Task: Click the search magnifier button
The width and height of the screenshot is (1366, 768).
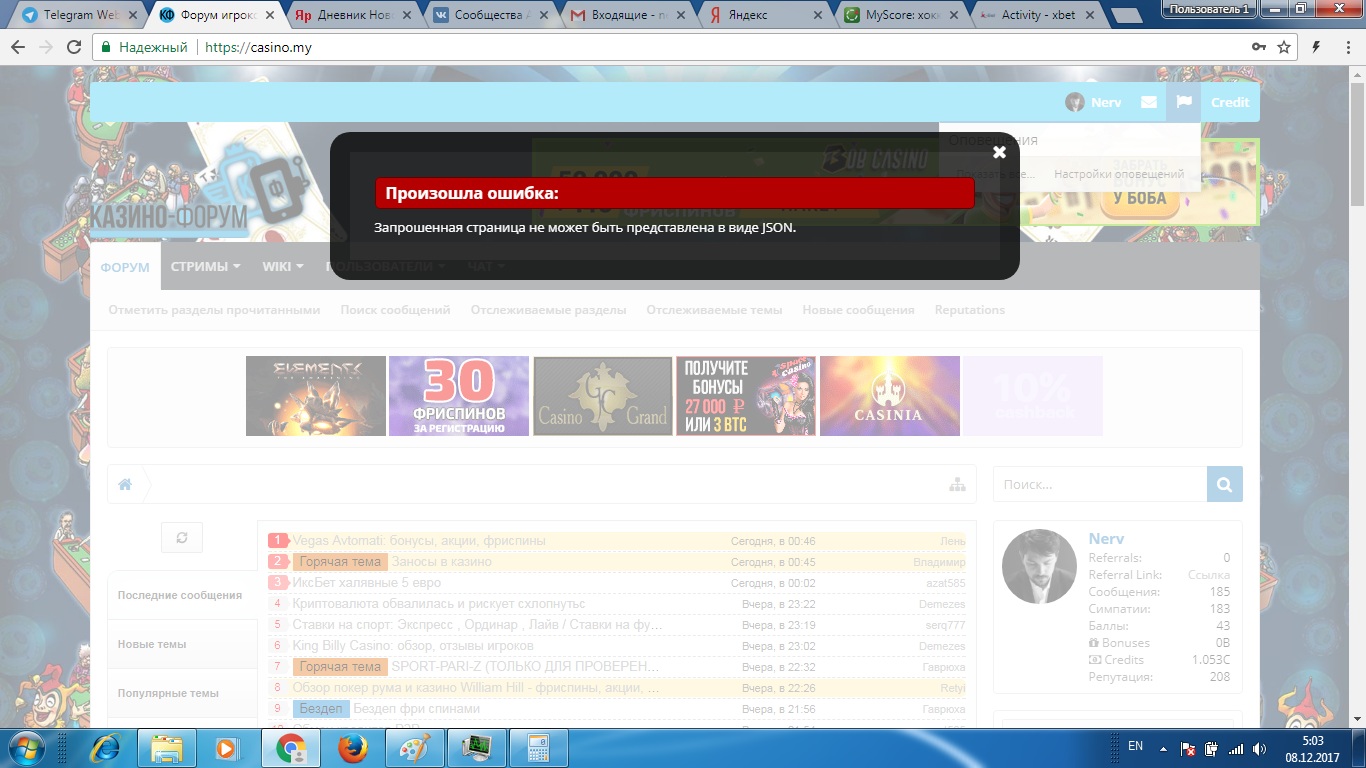Action: 1225,484
